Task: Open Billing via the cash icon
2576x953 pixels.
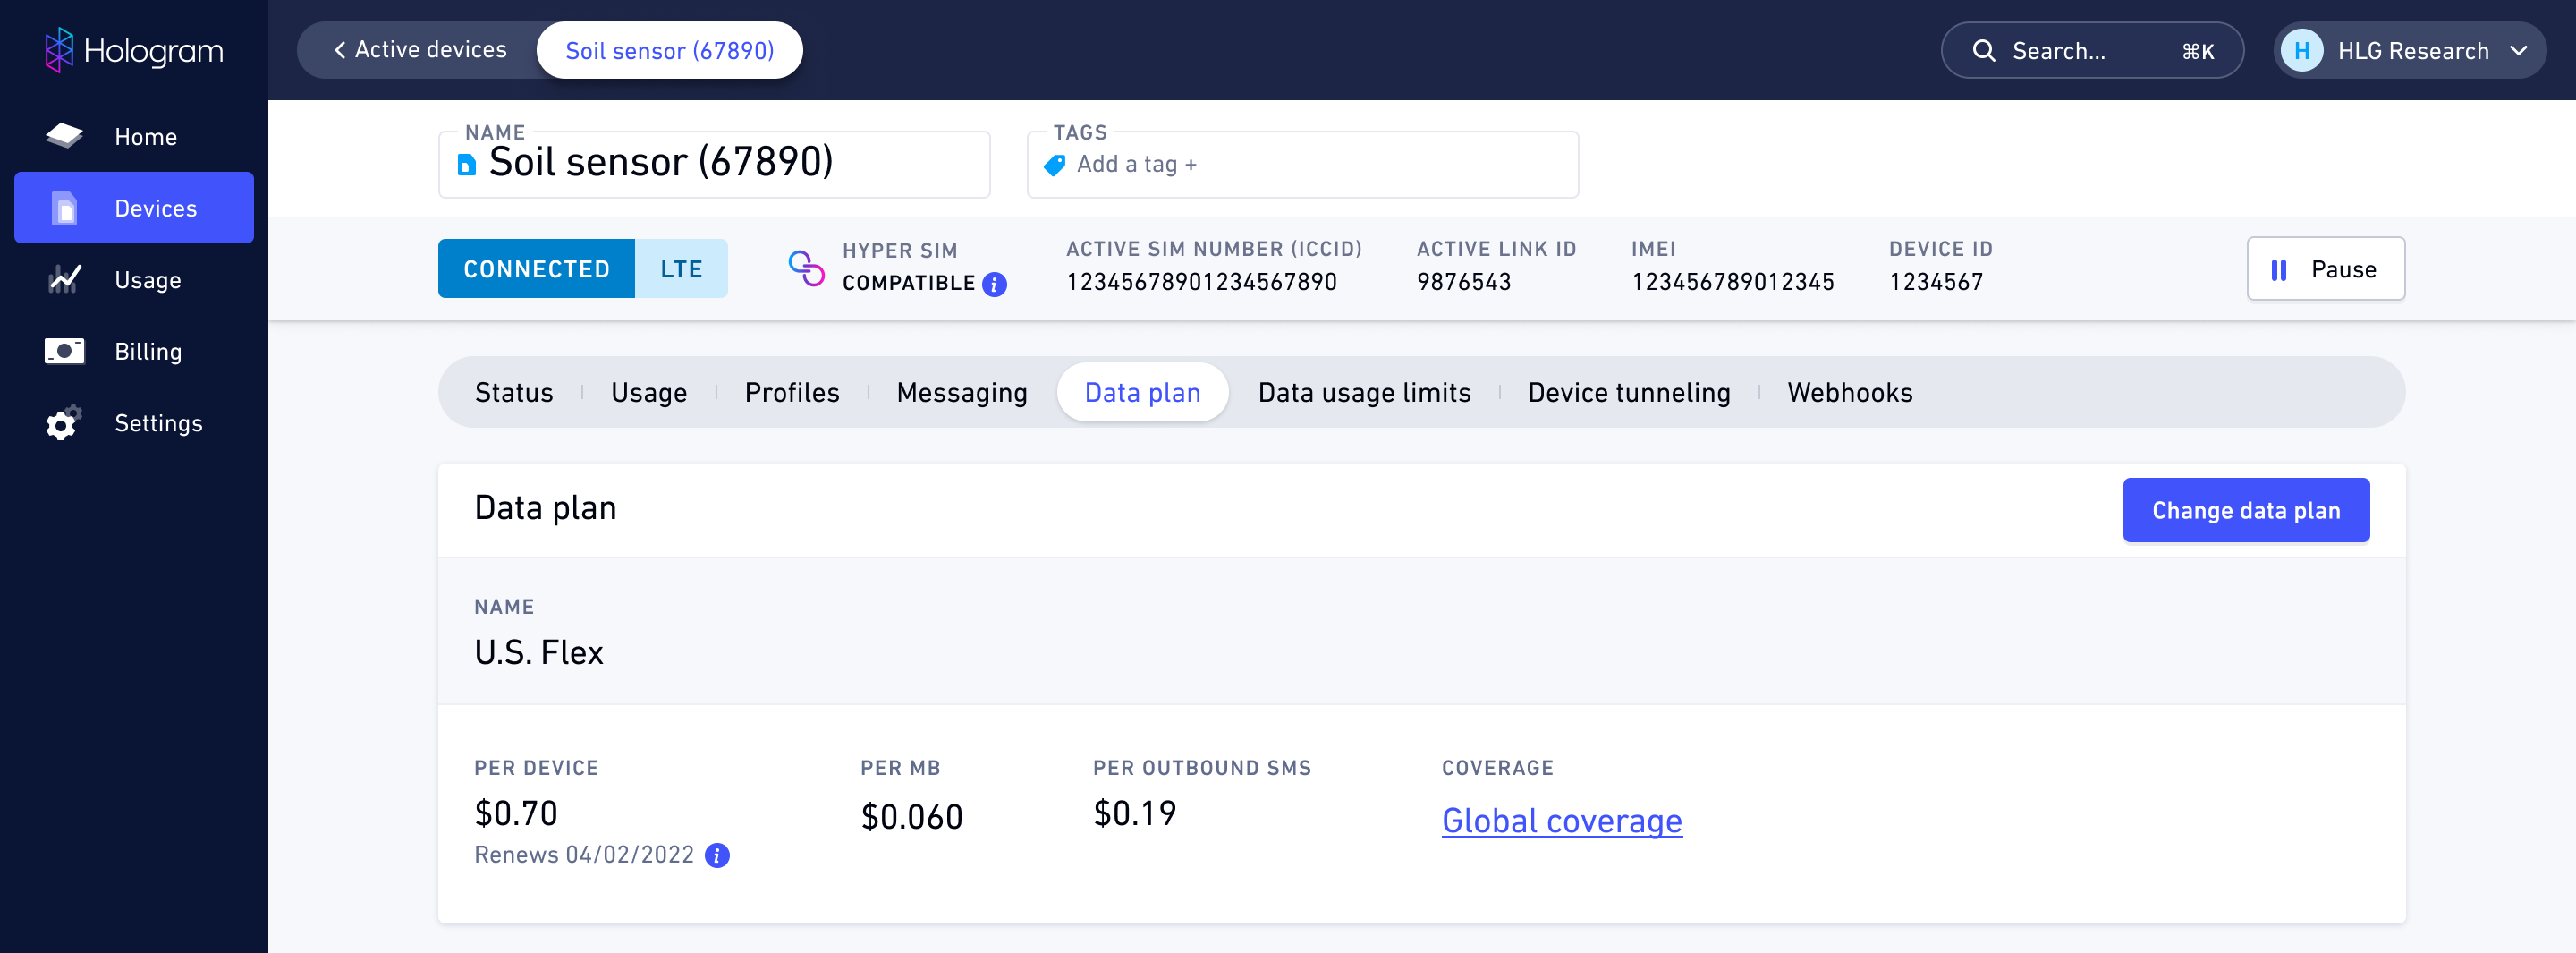Action: pyautogui.click(x=64, y=351)
